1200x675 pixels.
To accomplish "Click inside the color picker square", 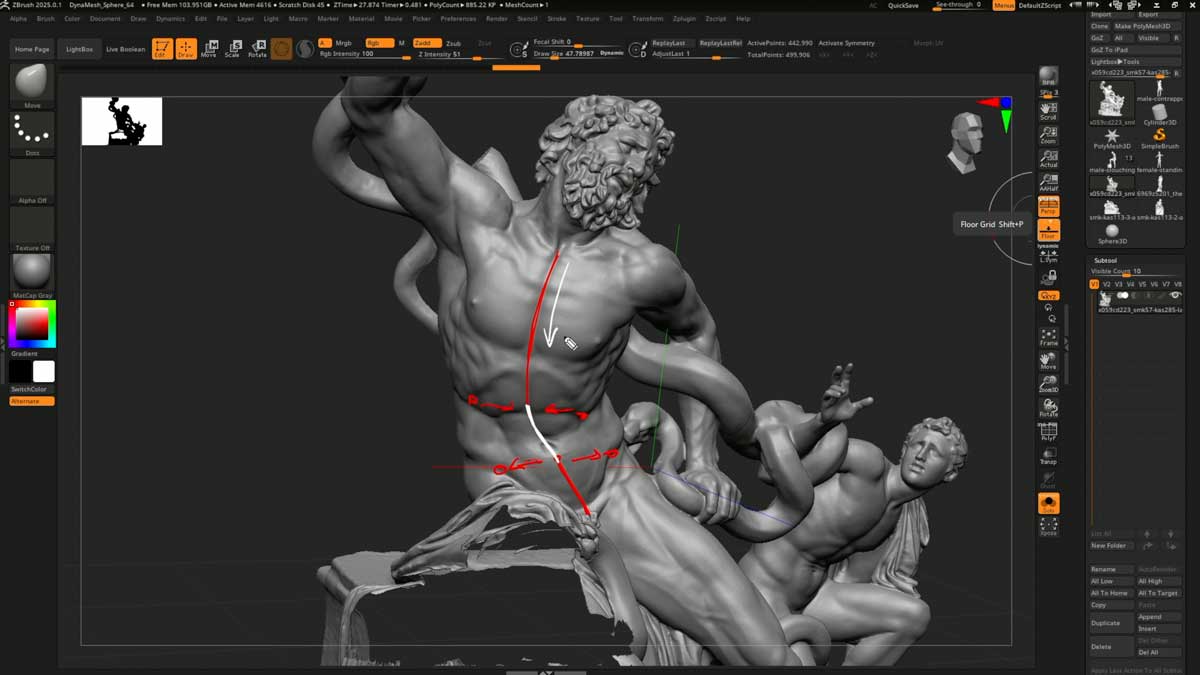I will tap(32, 323).
